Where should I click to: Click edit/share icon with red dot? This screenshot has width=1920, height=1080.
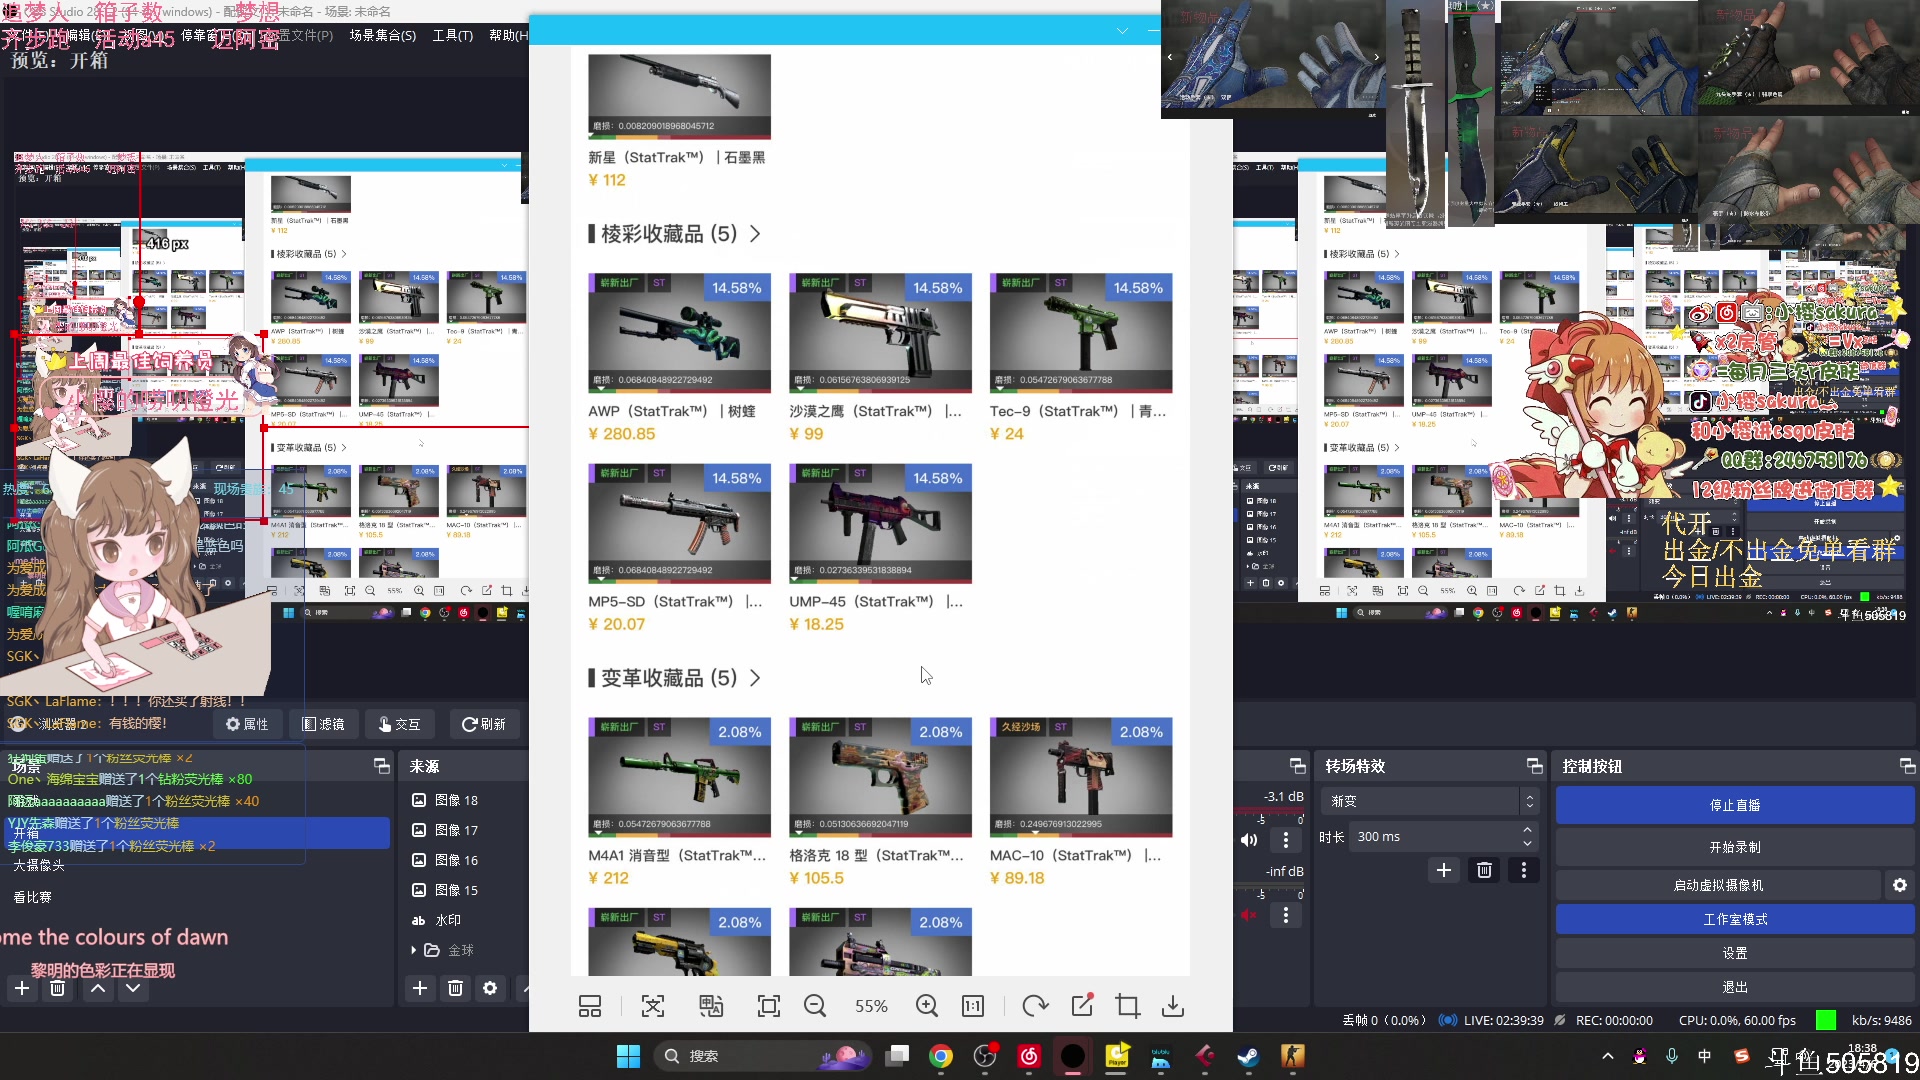[1082, 1005]
